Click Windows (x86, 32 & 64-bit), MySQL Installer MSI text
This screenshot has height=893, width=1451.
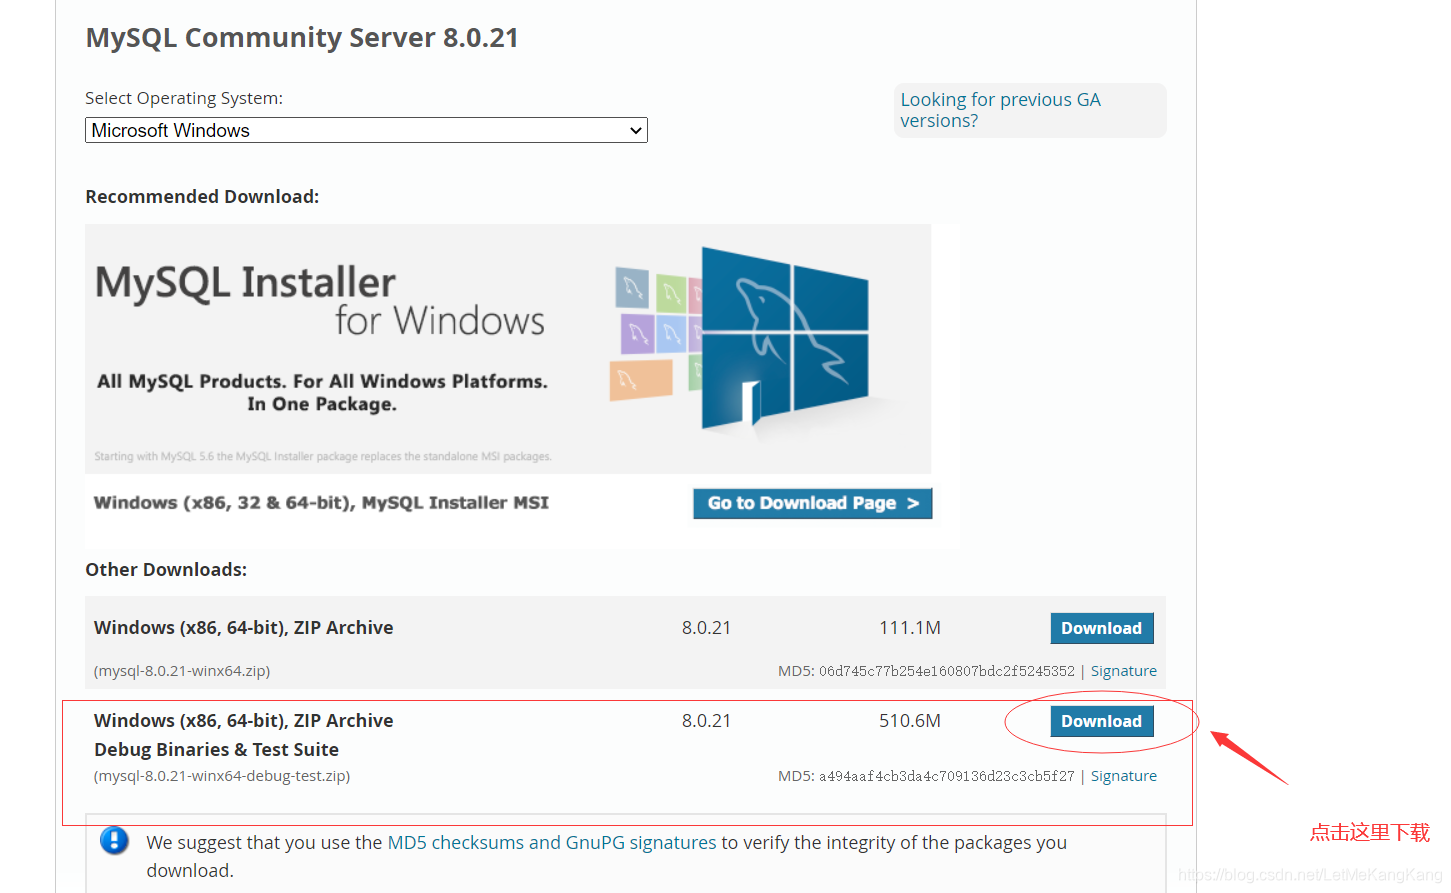(321, 503)
